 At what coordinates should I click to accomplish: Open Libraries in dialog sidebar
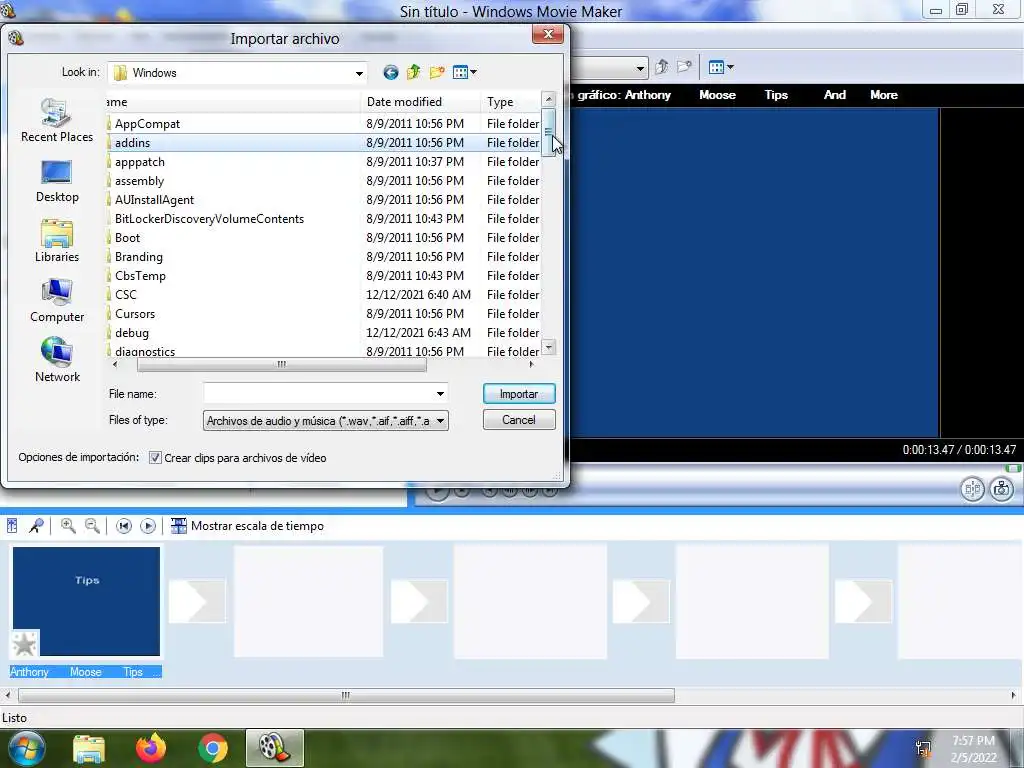57,241
